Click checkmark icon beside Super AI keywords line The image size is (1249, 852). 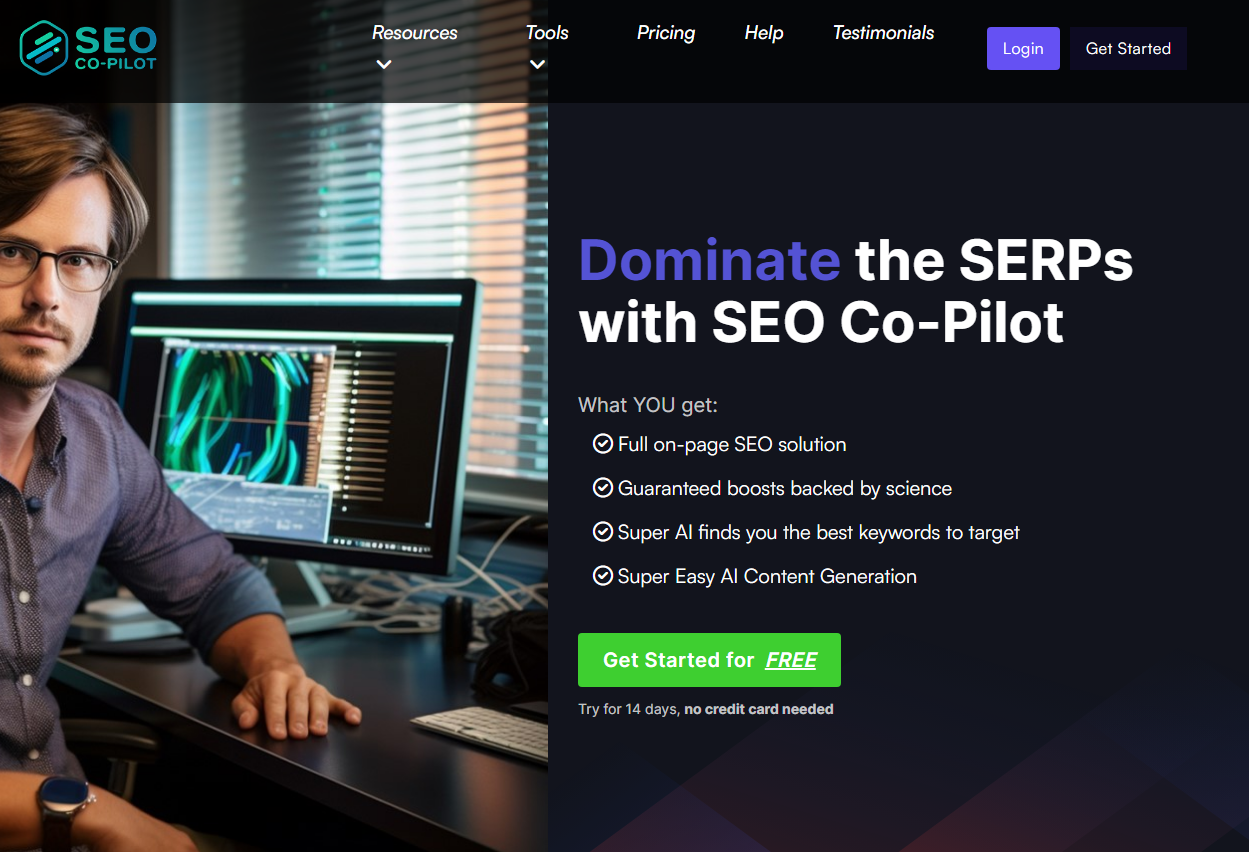[x=603, y=531]
